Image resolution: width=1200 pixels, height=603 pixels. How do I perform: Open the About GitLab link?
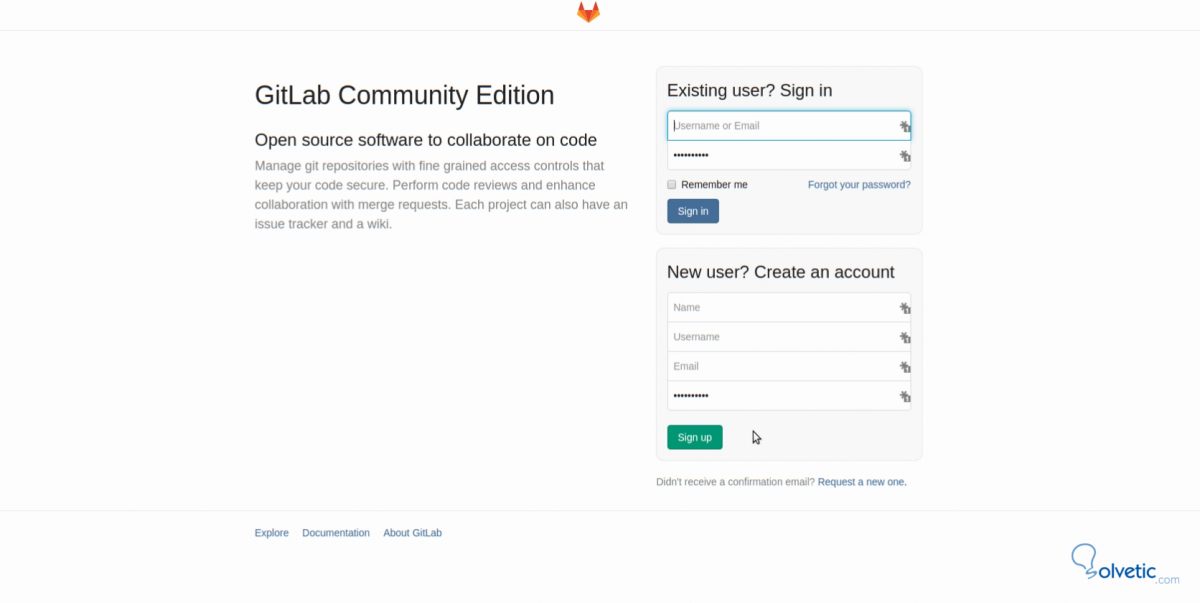(412, 533)
